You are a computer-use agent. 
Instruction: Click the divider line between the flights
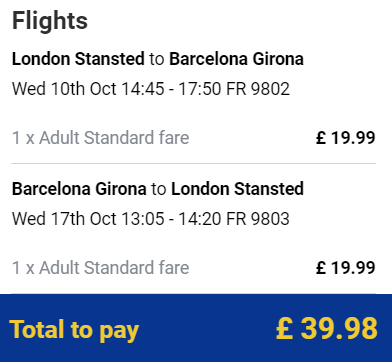tap(194, 164)
